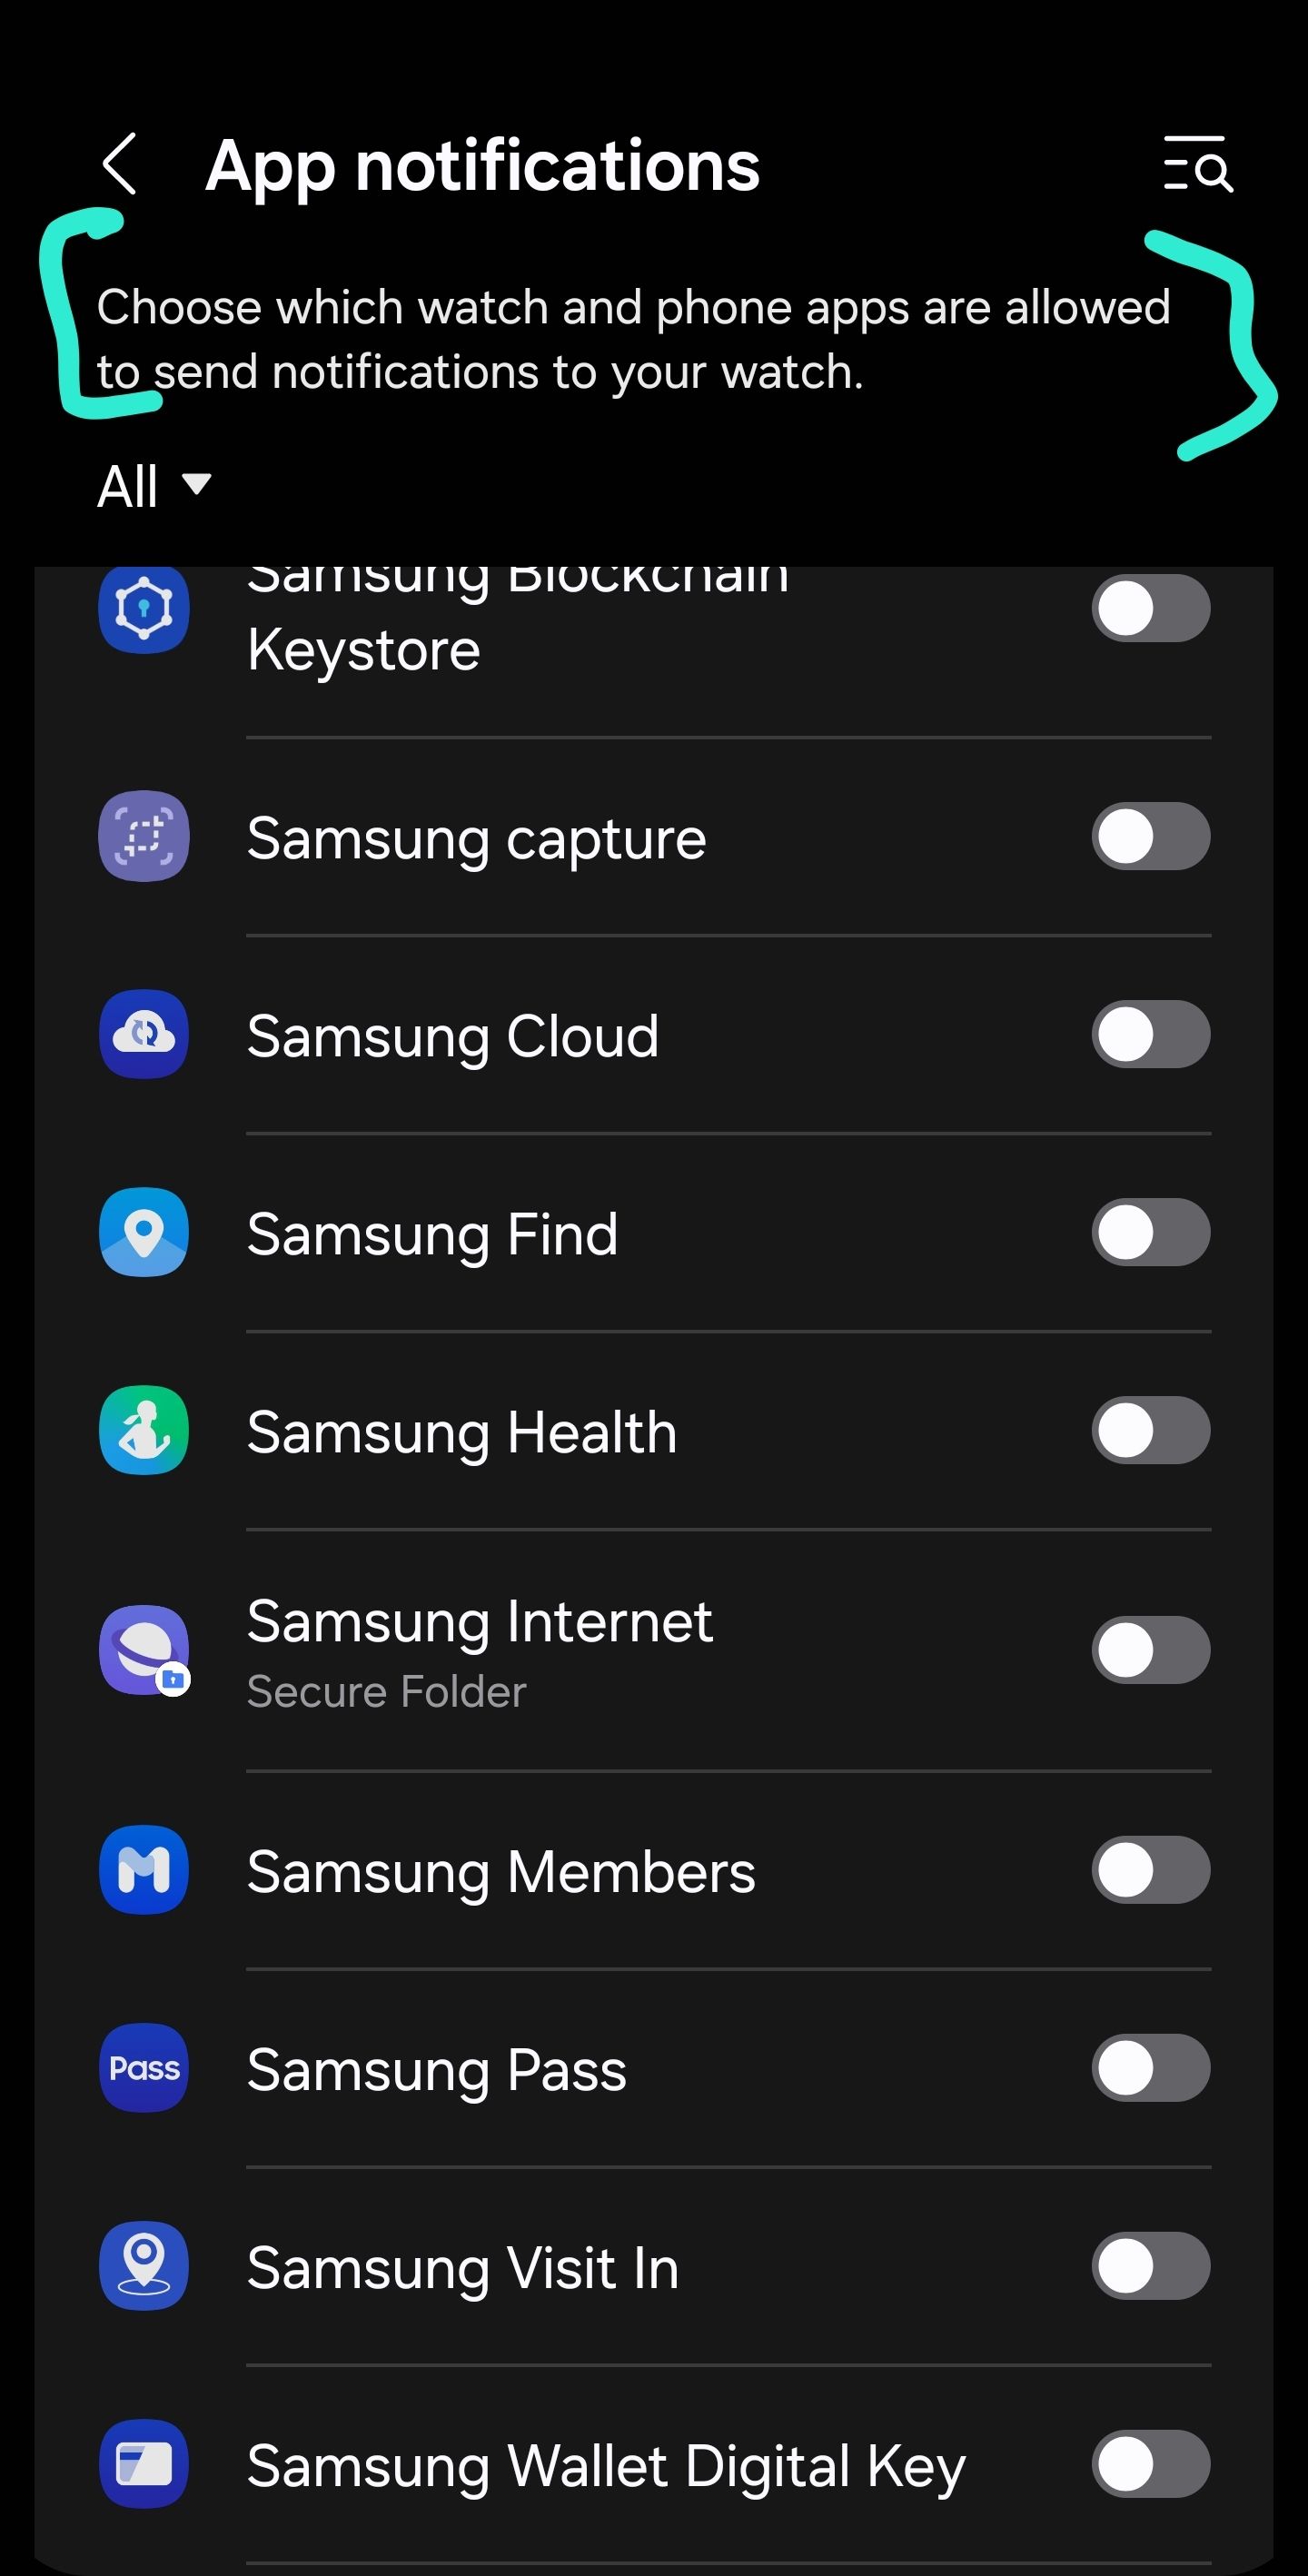The height and width of the screenshot is (2576, 1308).
Task: Open the search filter icon
Action: tap(1196, 164)
